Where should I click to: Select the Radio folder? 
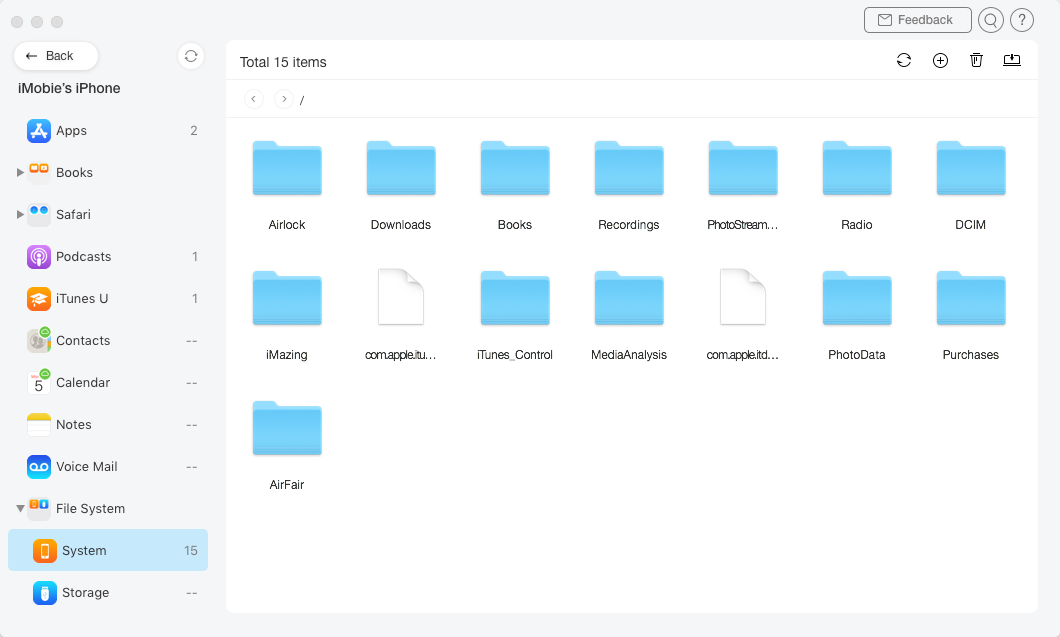[857, 169]
